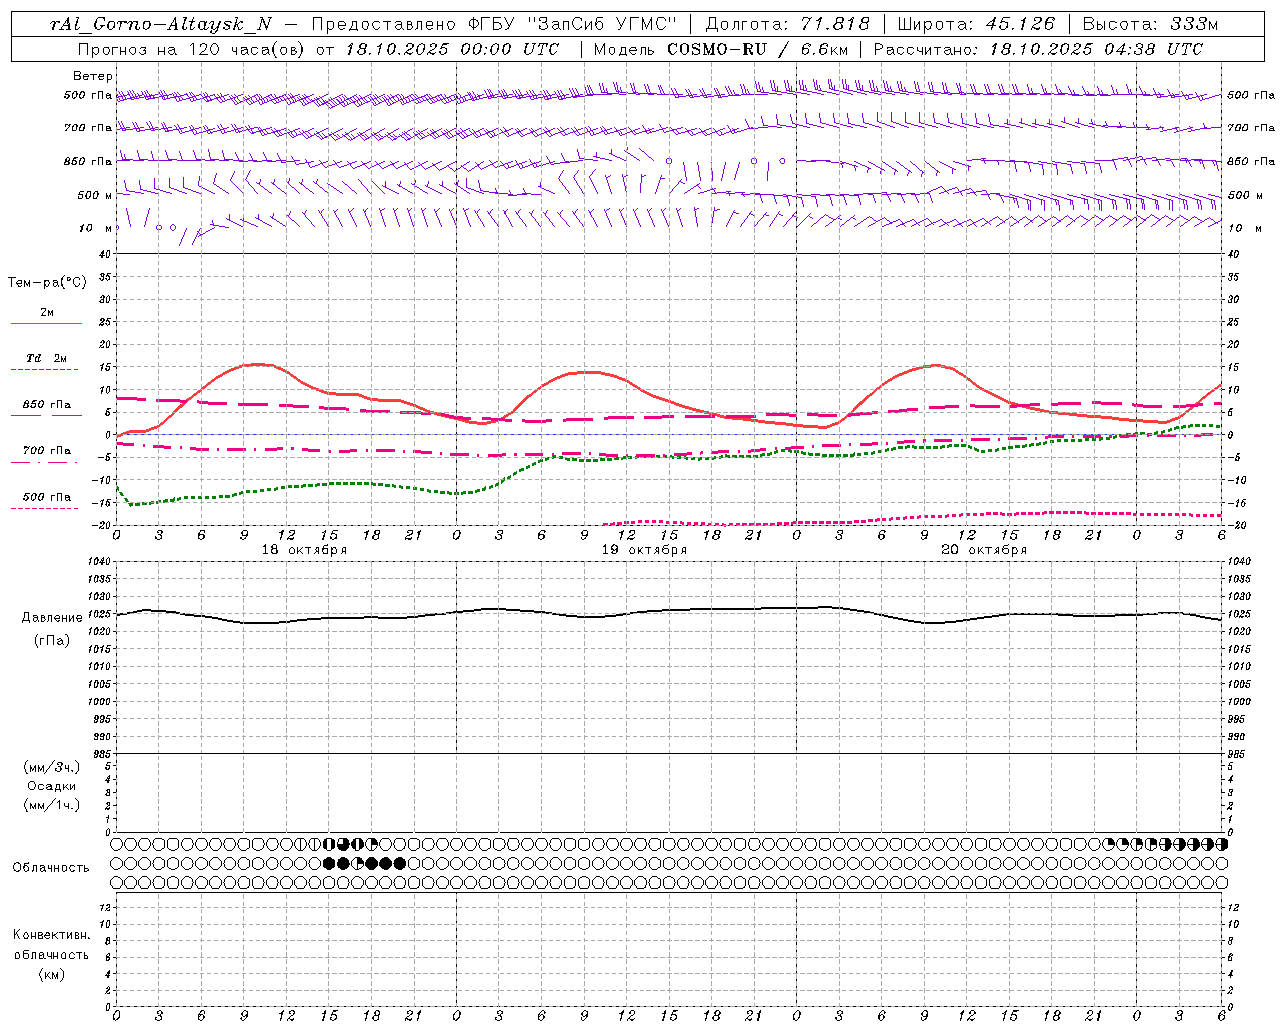Click the (мм/1ч.) precipitation unit label
This screenshot has height=1024, width=1280.
[52, 805]
